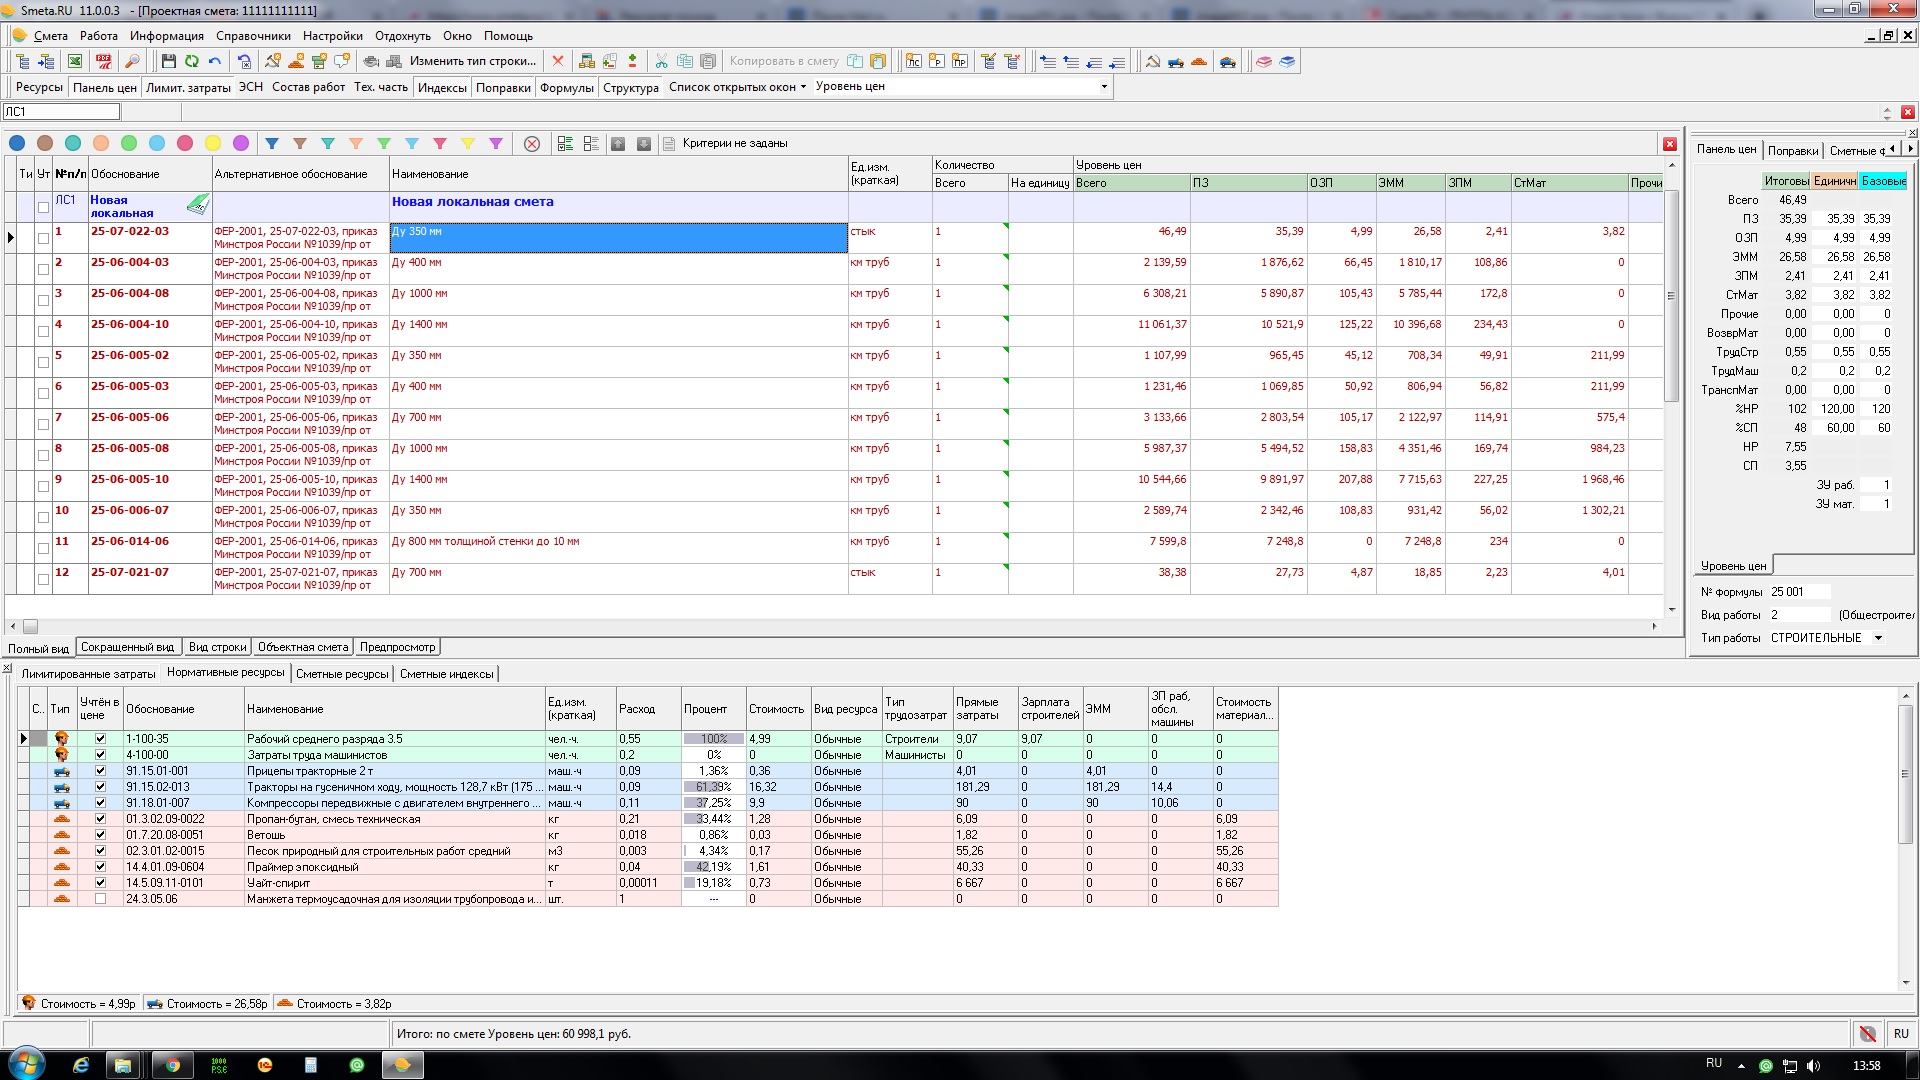Click the 'Изменить тип строки...' button
Screen dimensions: 1920x1080
click(472, 62)
